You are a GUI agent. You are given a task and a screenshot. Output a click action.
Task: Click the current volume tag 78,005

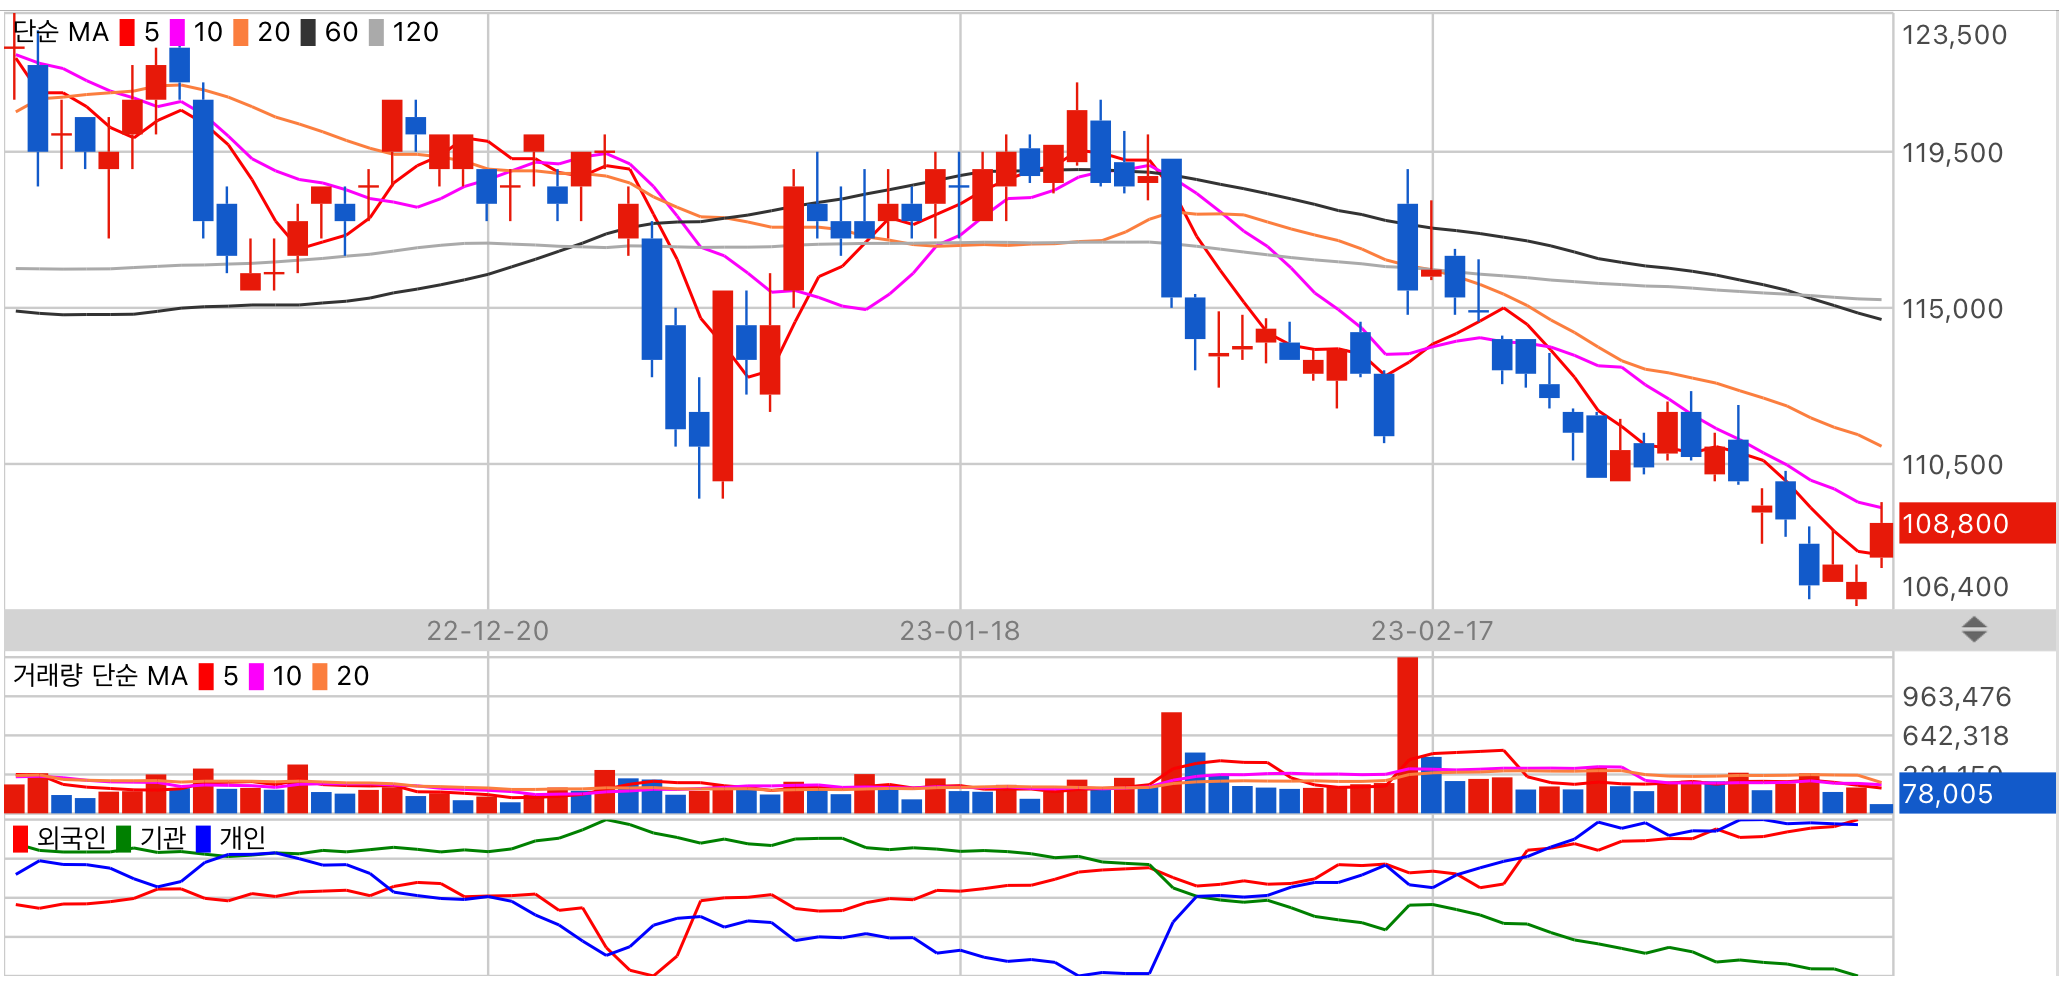pyautogui.click(x=1977, y=793)
